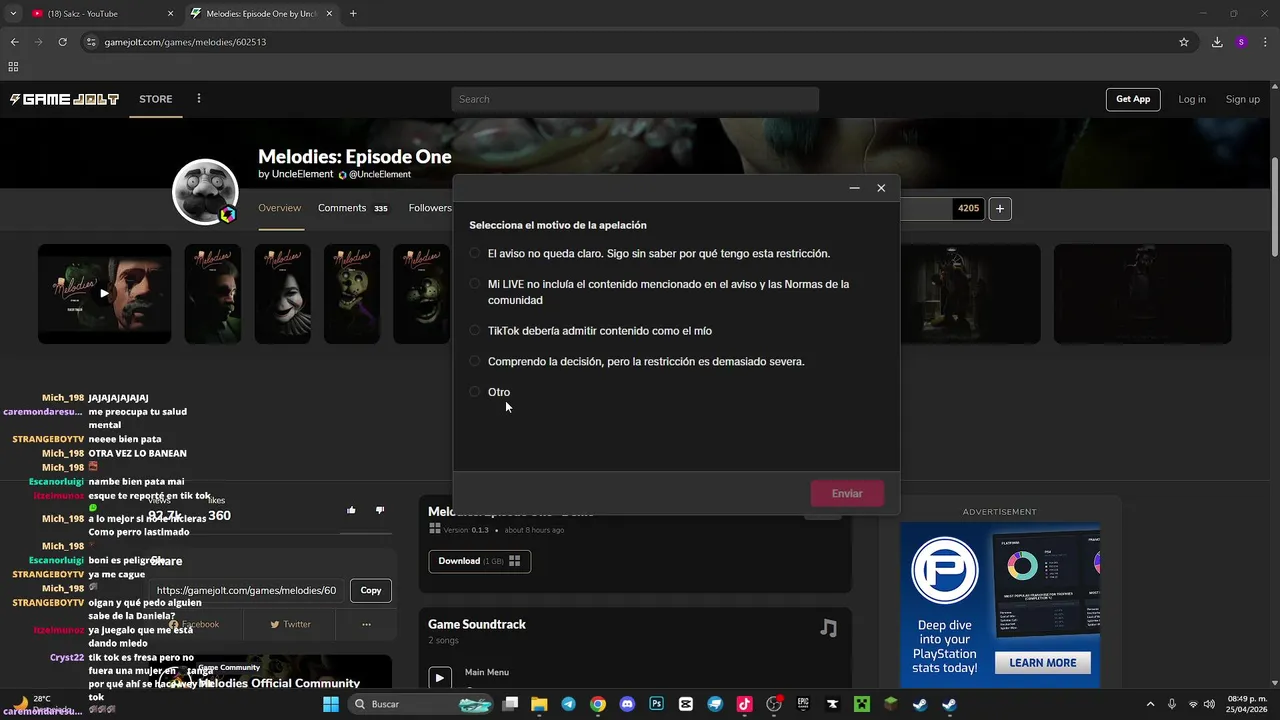The width and height of the screenshot is (1280, 720).
Task: Open Windows Start menu
Action: pyautogui.click(x=332, y=704)
